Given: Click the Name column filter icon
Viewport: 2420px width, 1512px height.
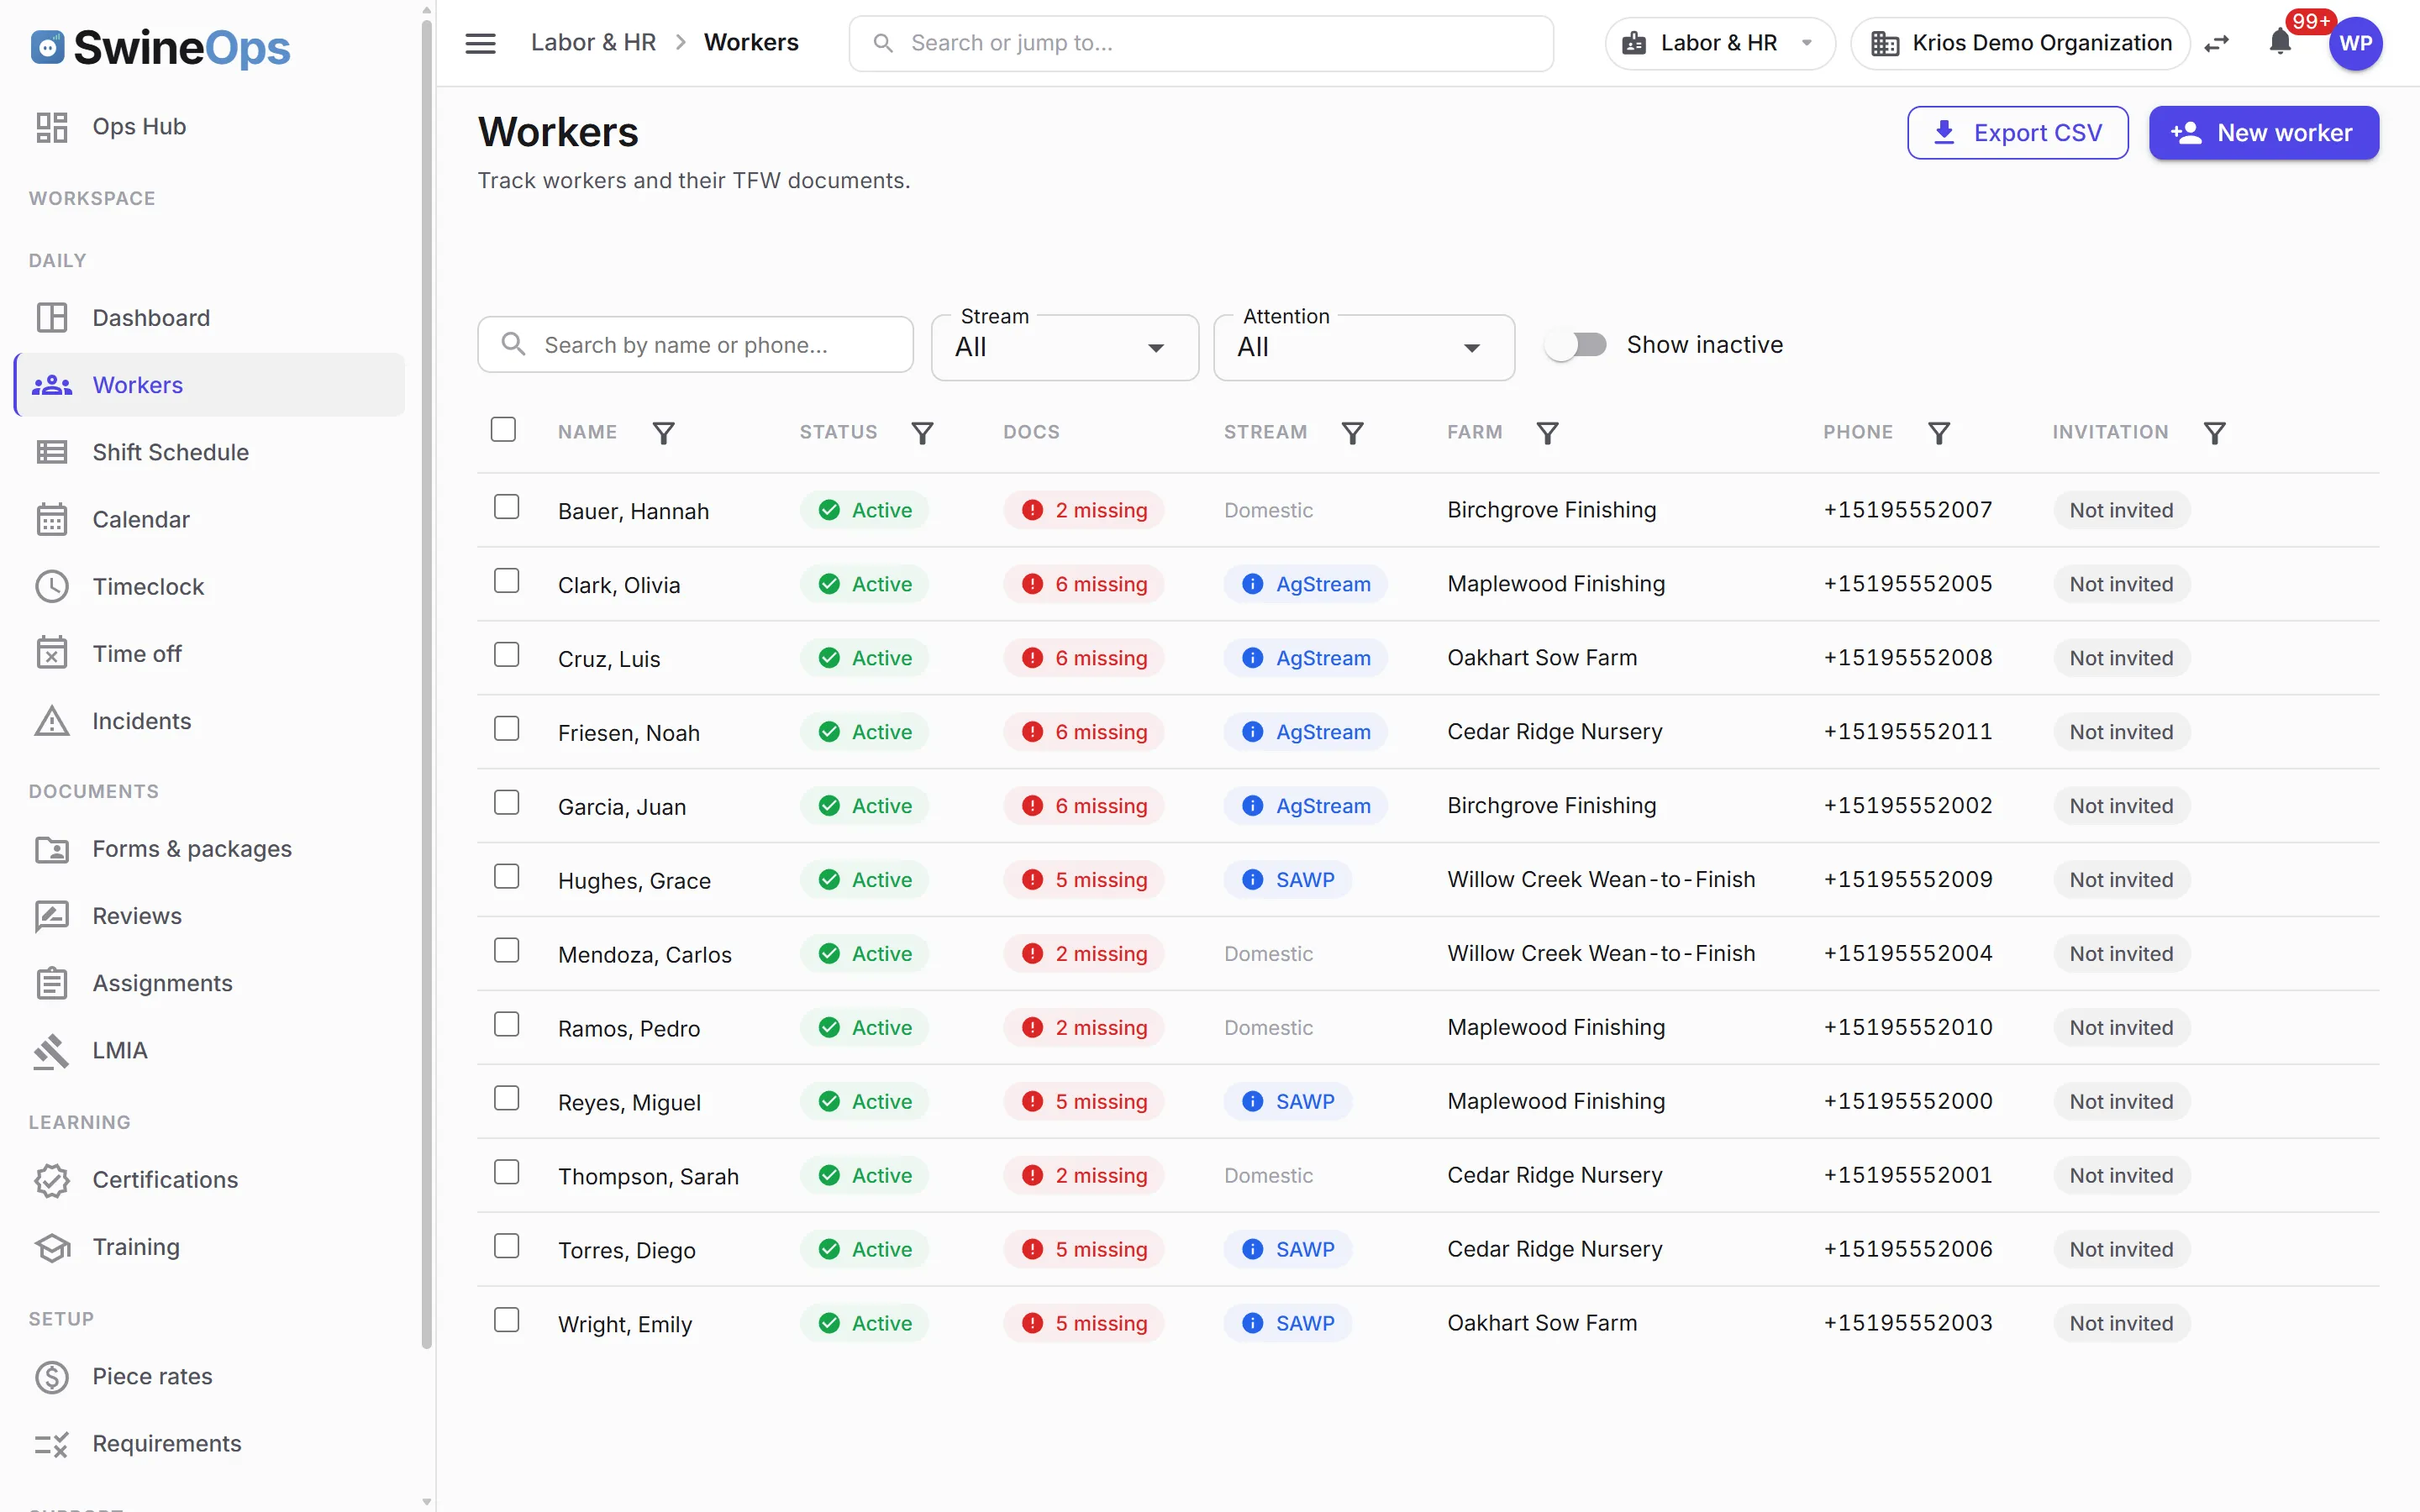Looking at the screenshot, I should pyautogui.click(x=663, y=433).
